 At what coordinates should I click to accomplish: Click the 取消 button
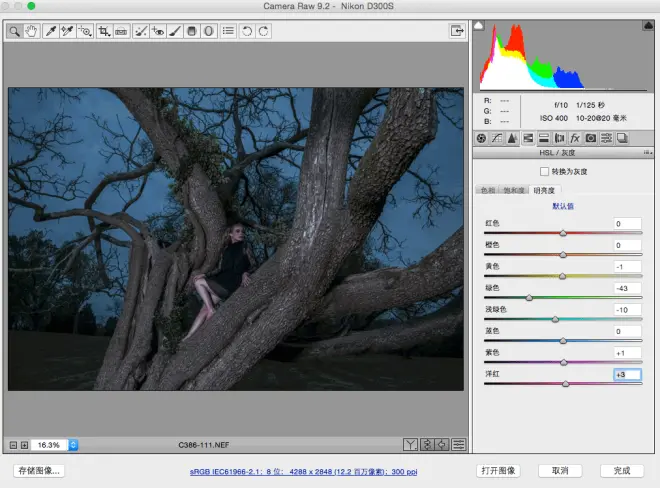point(560,470)
